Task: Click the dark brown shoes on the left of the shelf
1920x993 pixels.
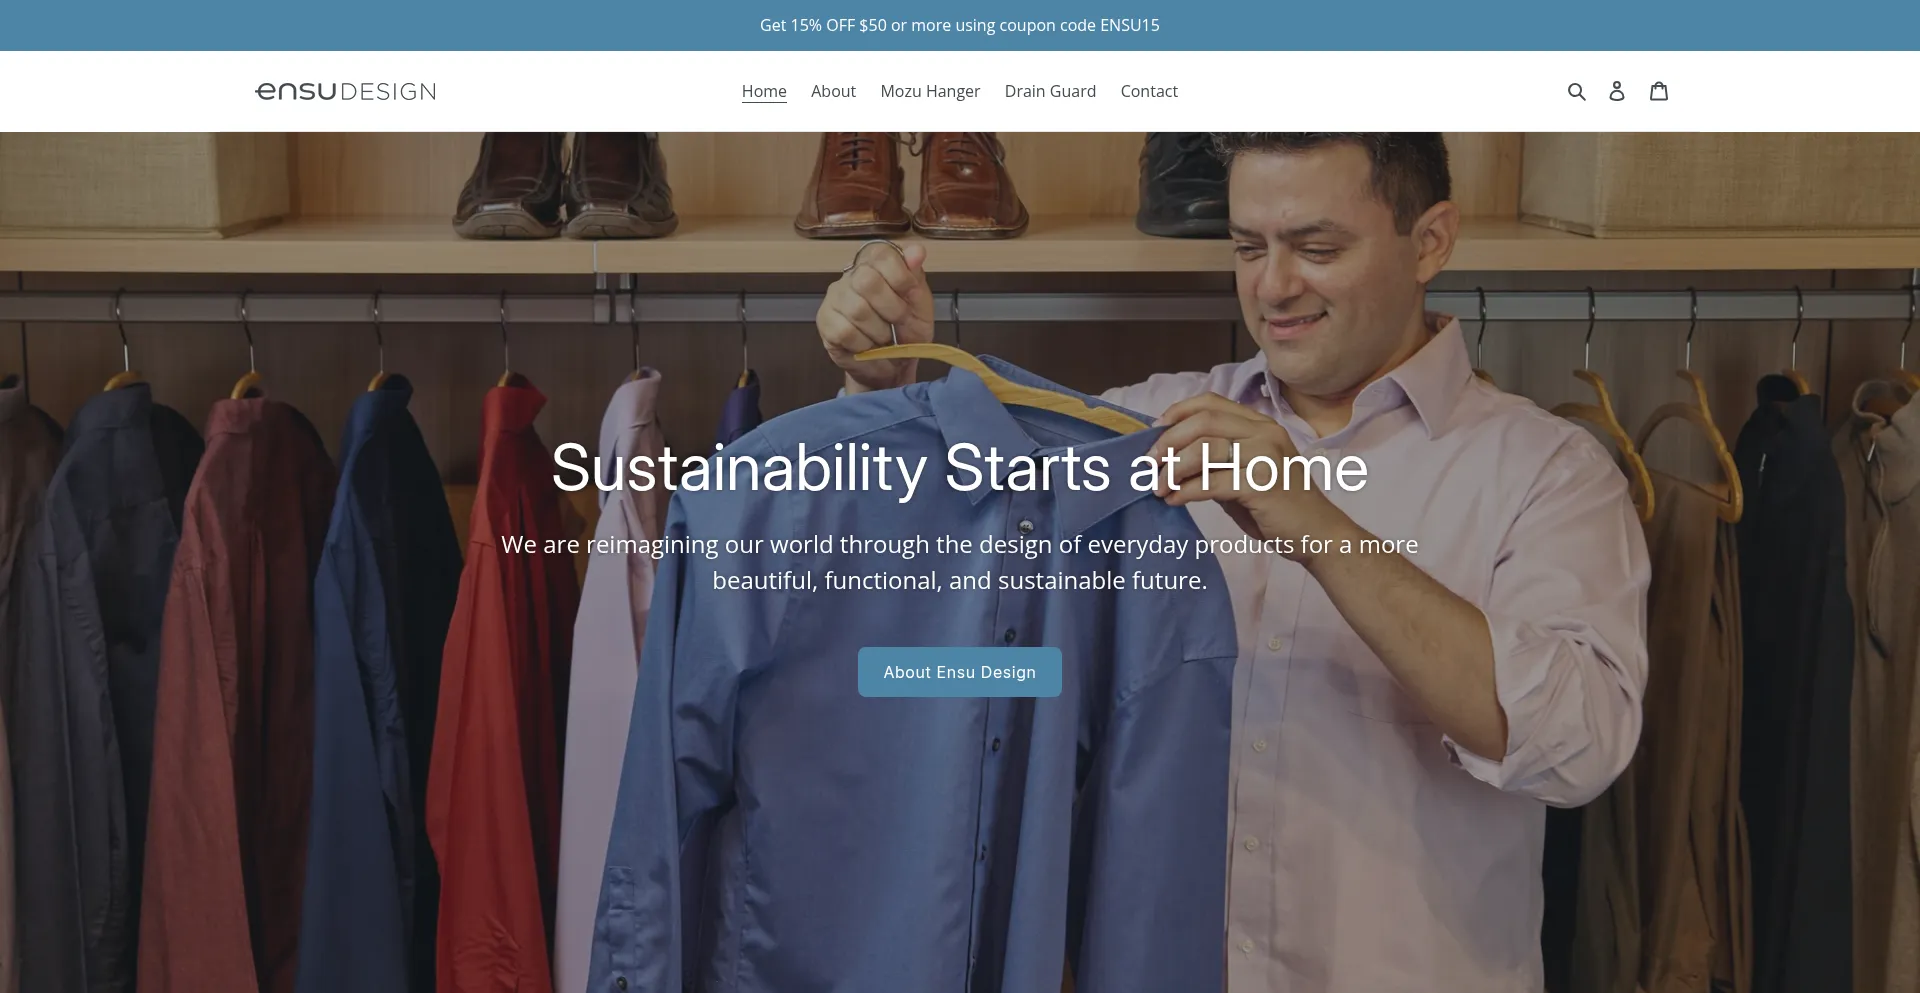Action: tap(565, 185)
